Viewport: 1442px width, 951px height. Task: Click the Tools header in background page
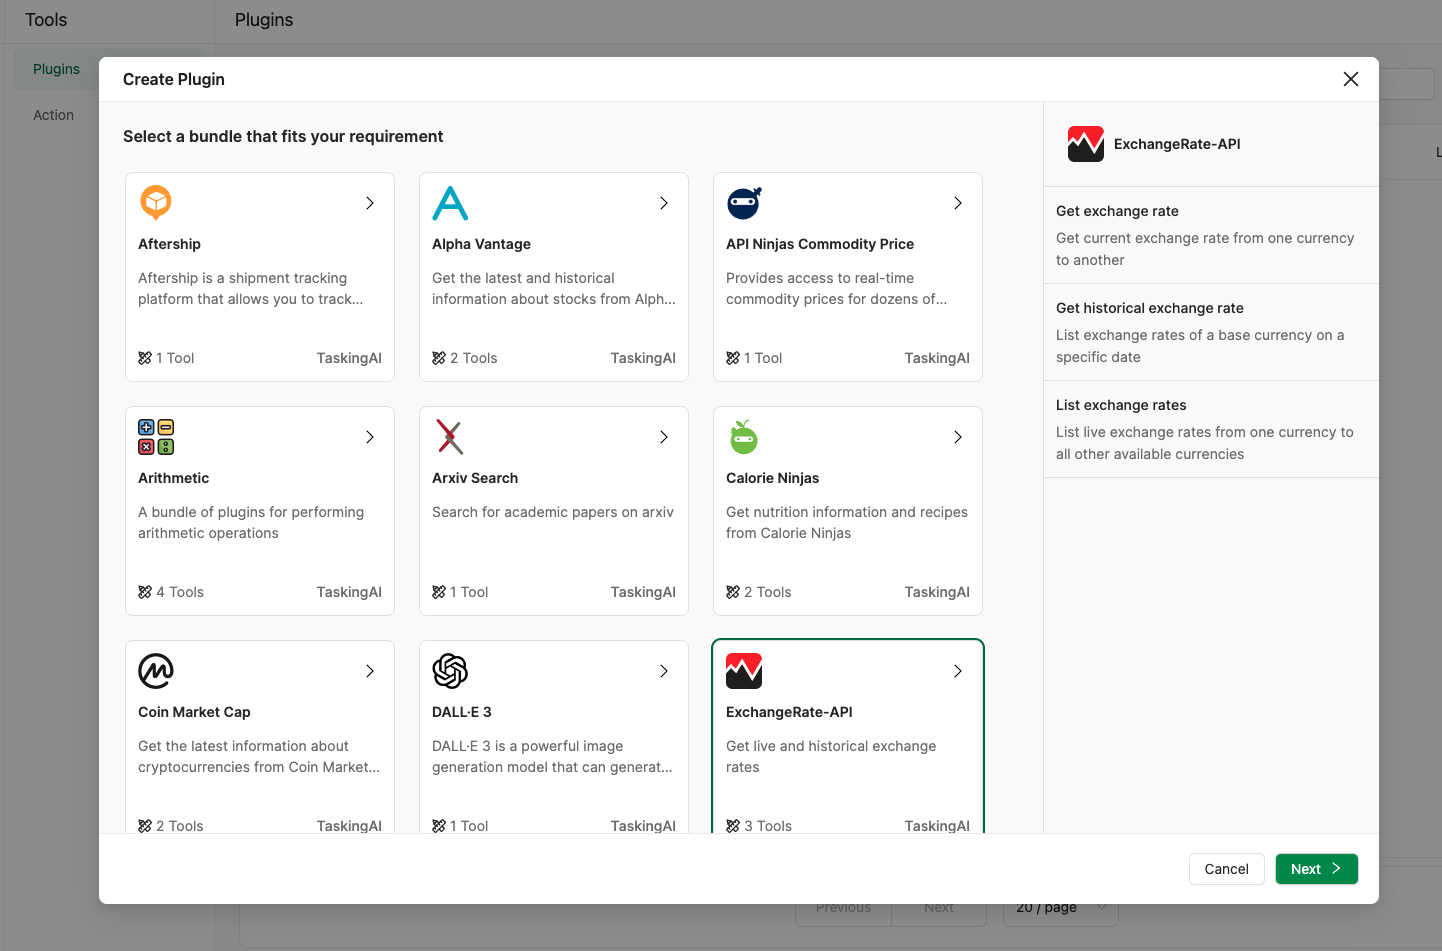pyautogui.click(x=46, y=20)
